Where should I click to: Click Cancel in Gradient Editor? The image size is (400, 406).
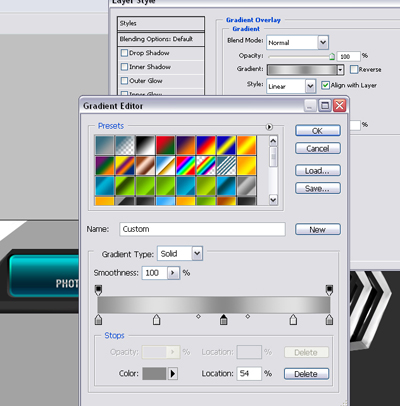click(x=318, y=148)
